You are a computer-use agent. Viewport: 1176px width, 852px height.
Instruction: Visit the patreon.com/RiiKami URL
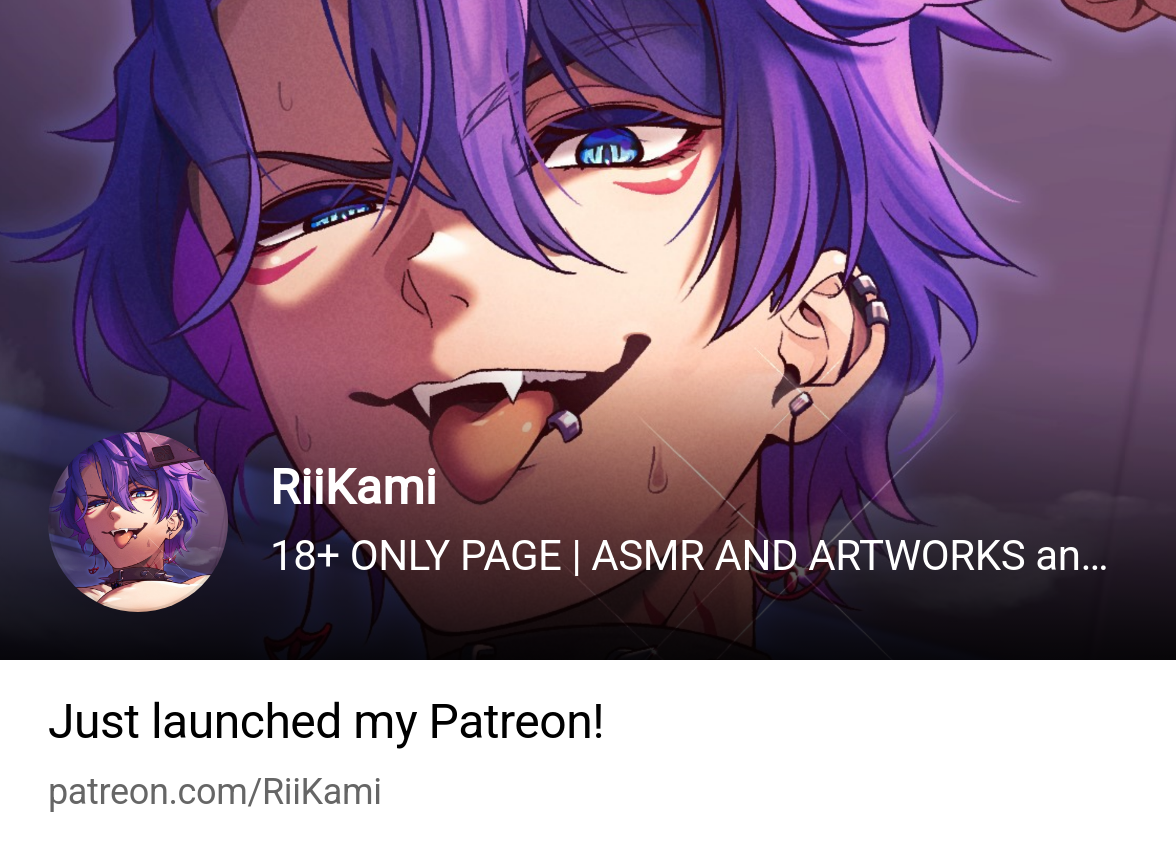coord(214,792)
